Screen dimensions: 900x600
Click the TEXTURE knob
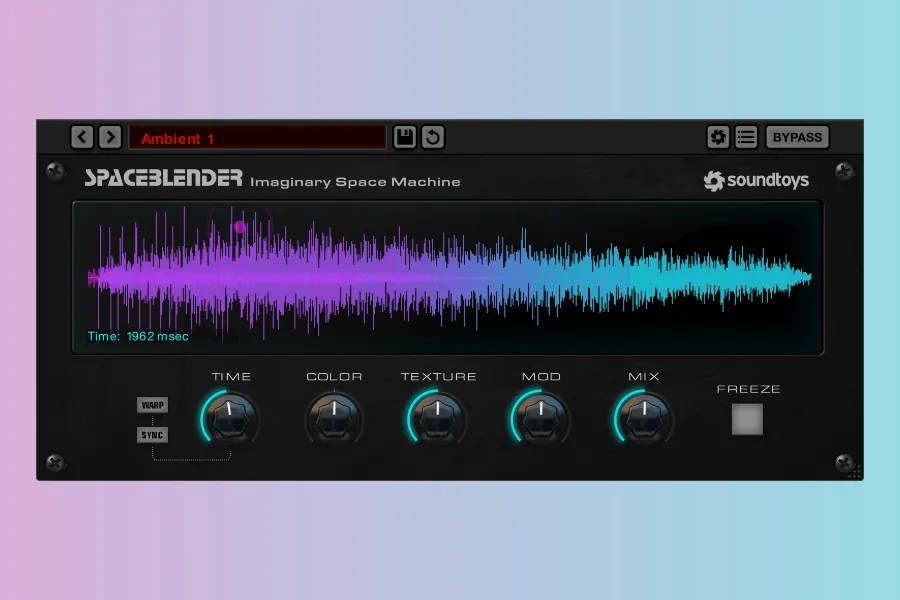(x=437, y=417)
